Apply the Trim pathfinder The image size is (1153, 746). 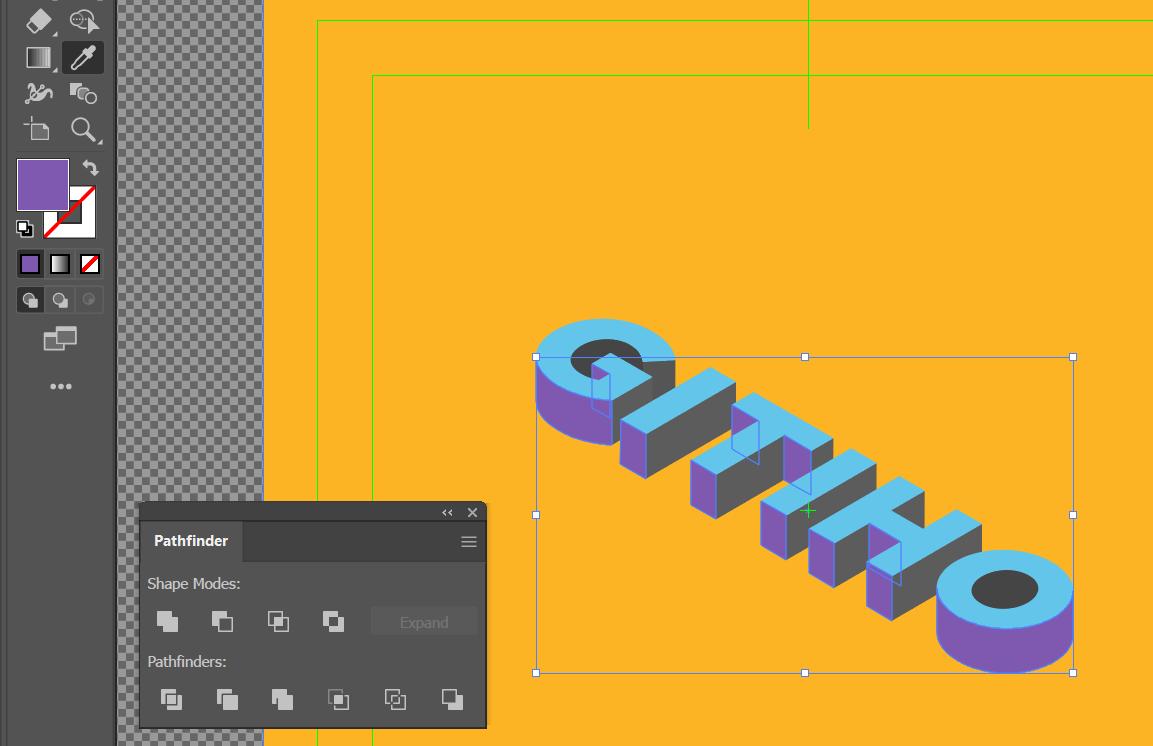click(227, 700)
